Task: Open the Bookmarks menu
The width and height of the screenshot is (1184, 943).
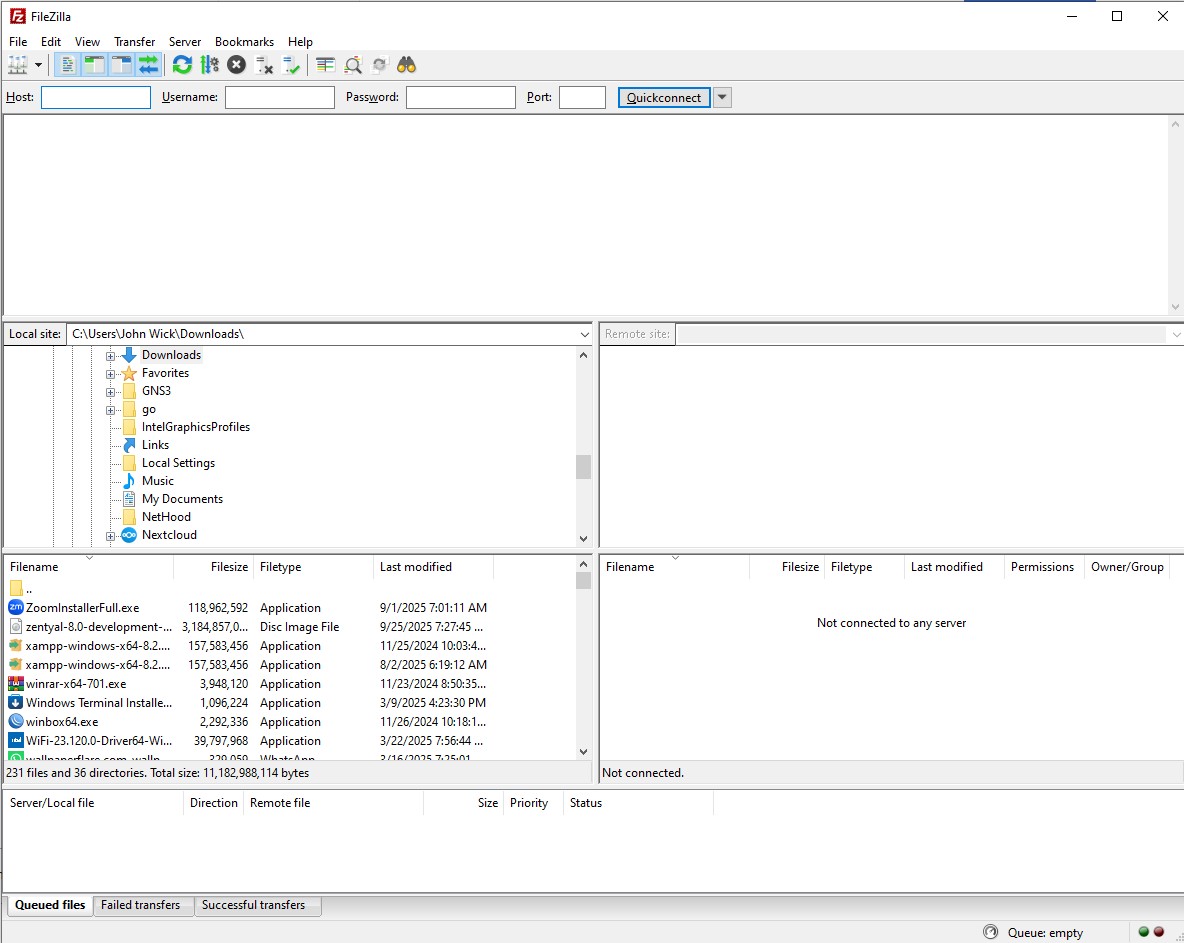Action: point(244,42)
